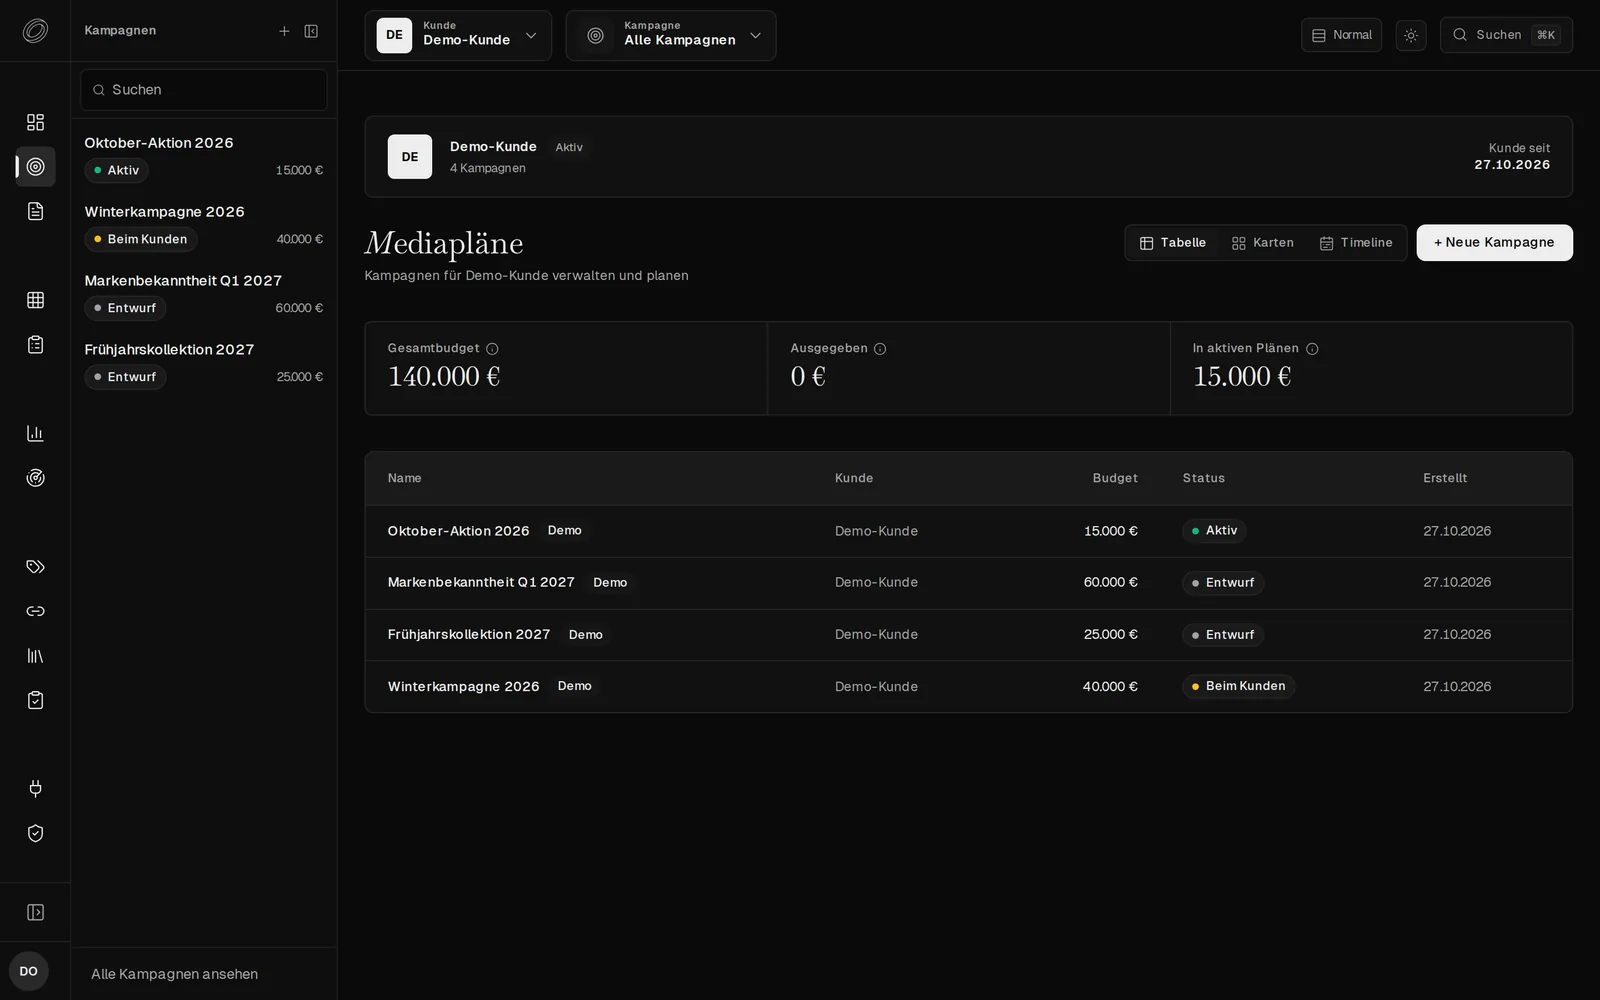This screenshot has height=1000, width=1600.
Task: Click the link chain icon in the sidebar
Action: click(x=35, y=611)
